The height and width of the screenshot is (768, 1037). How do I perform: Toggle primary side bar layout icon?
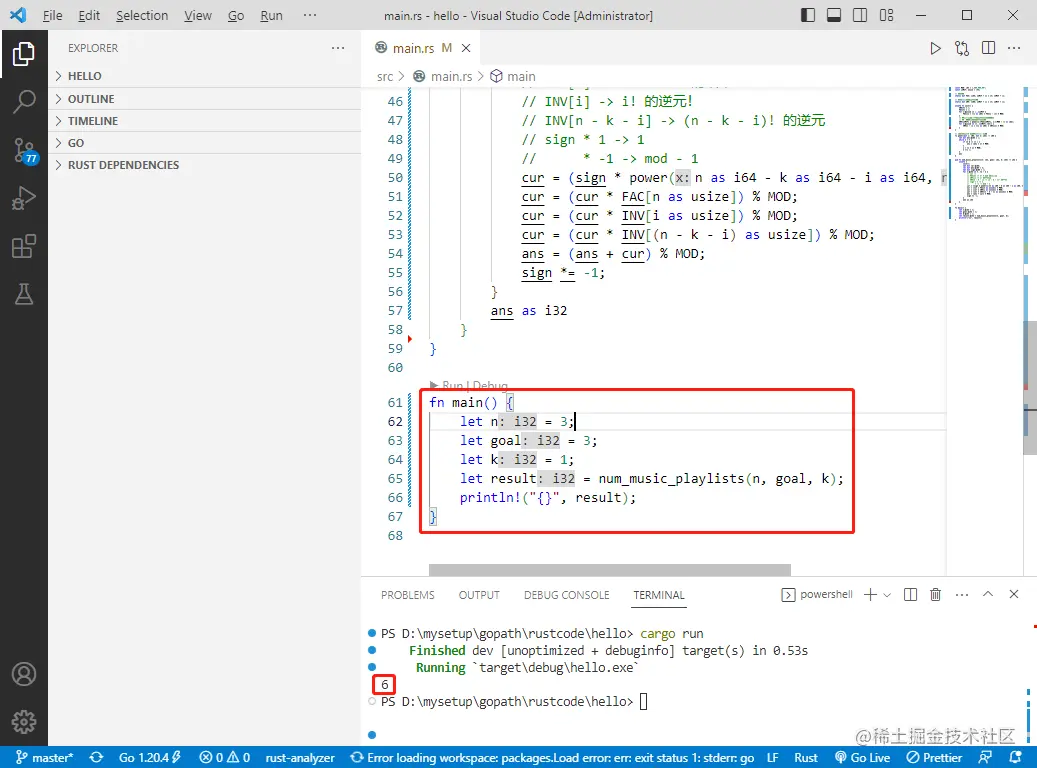[x=808, y=15]
